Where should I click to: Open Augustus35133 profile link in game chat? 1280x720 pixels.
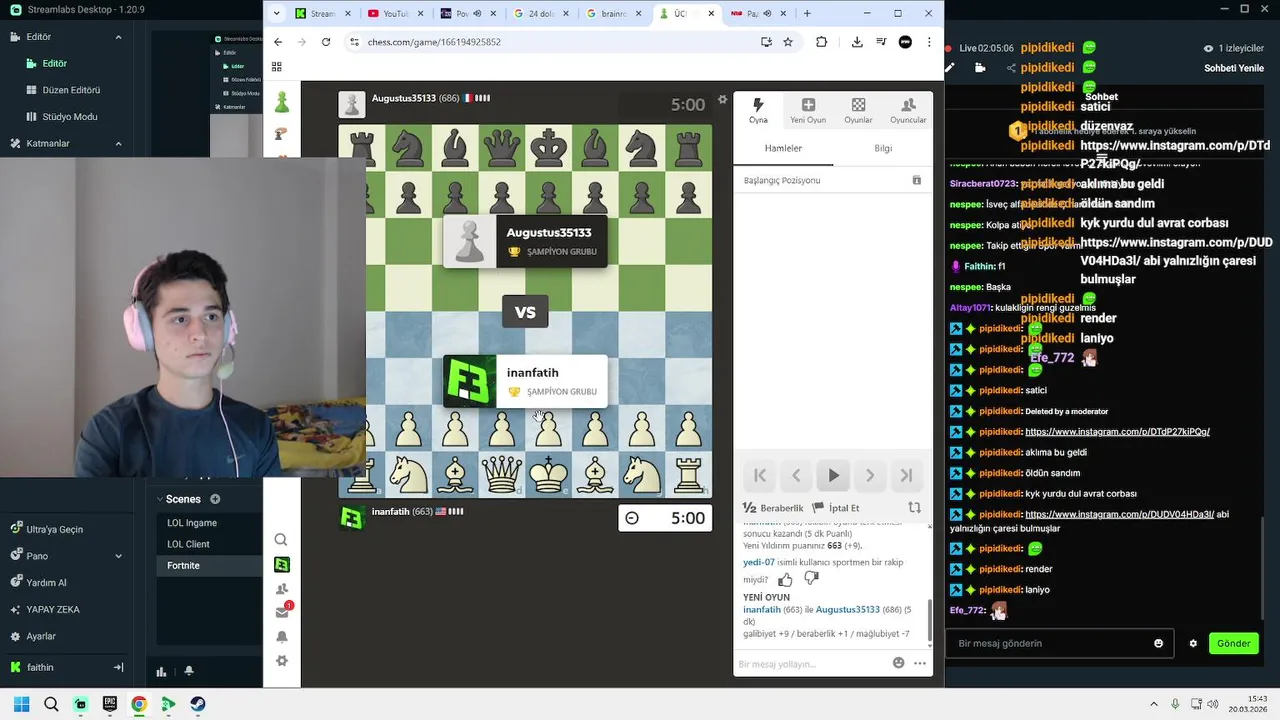pos(847,609)
